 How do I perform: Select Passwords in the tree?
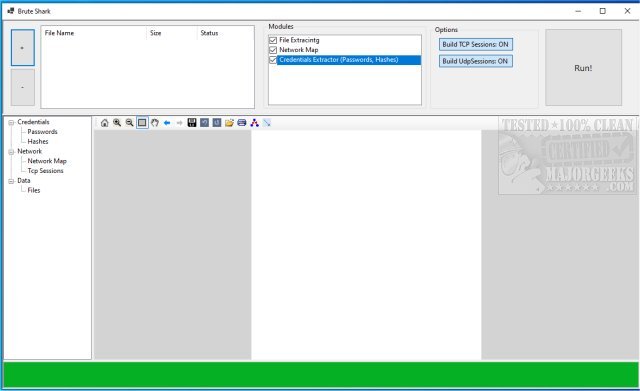(x=42, y=132)
